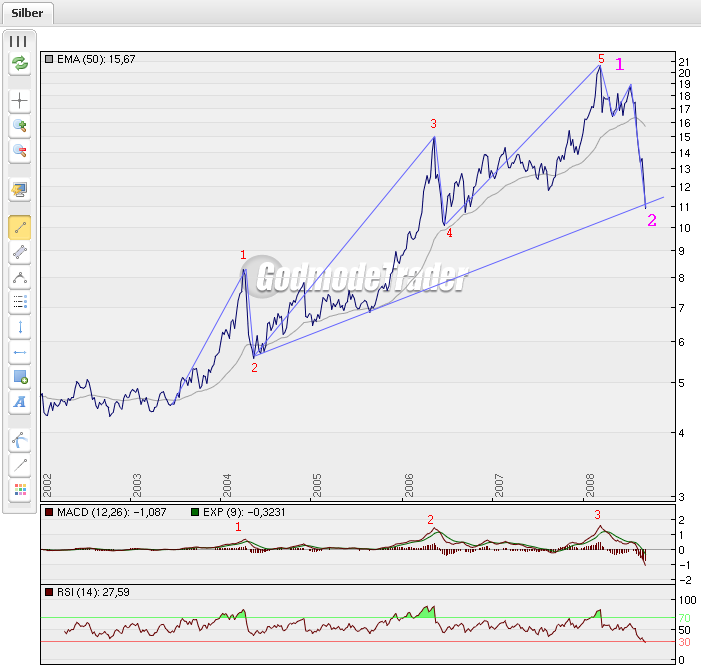Switch to the Silber tab

(x=27, y=13)
